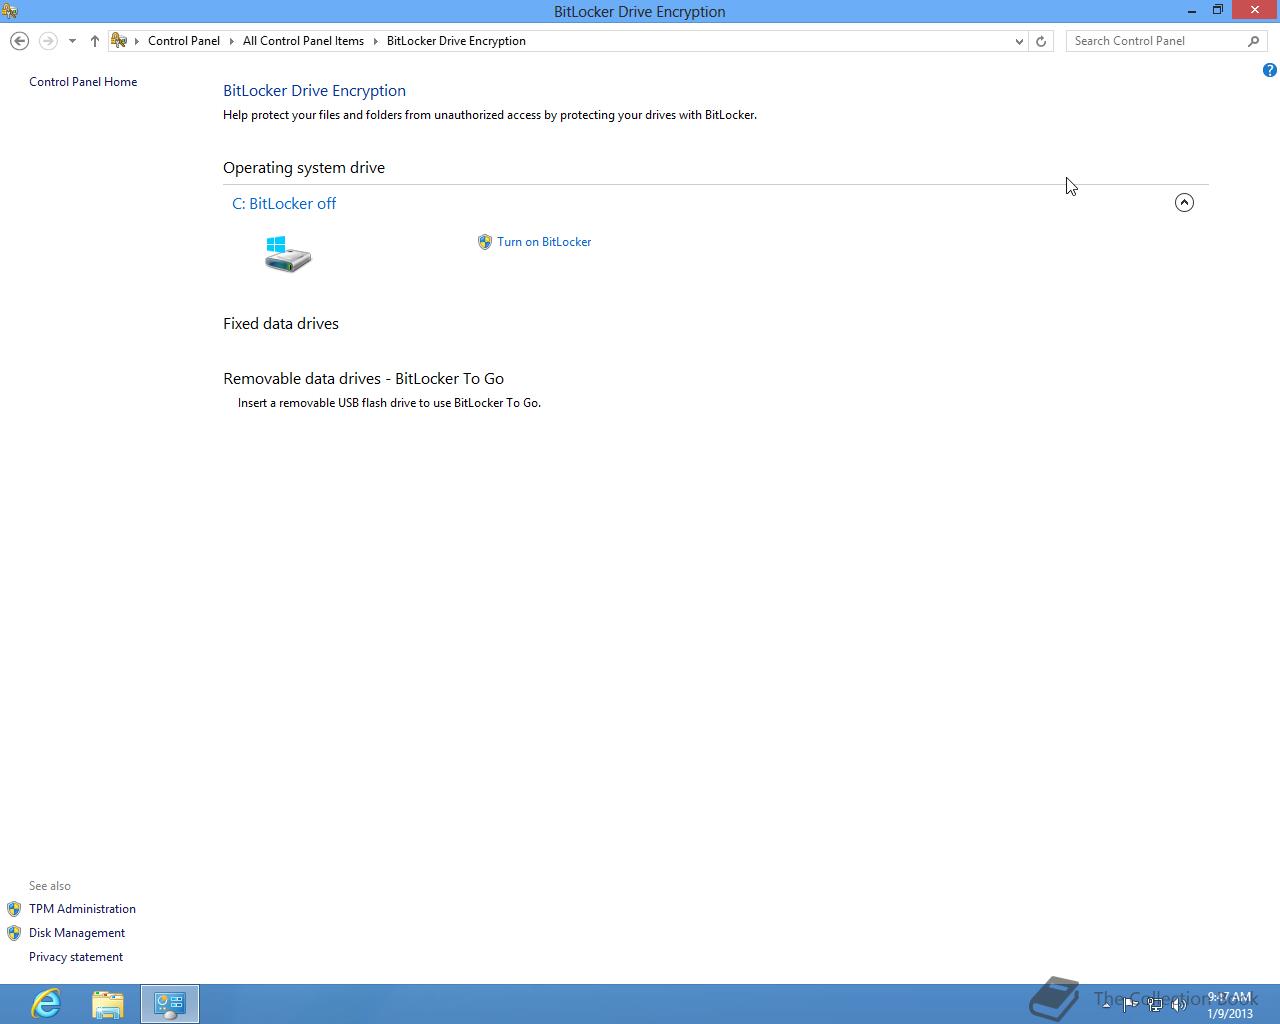
Task: Click the taskbar clock and date
Action: (1229, 1005)
